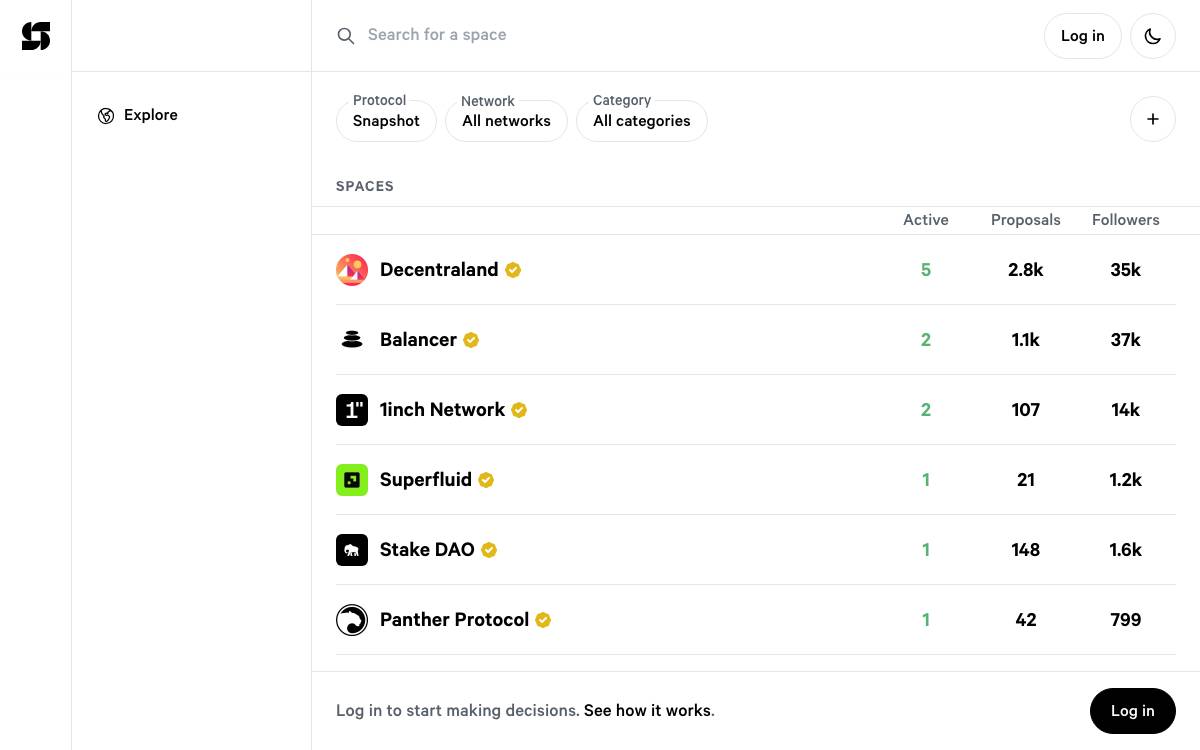
Task: Open Panther Protocol avatar icon
Action: tap(352, 620)
